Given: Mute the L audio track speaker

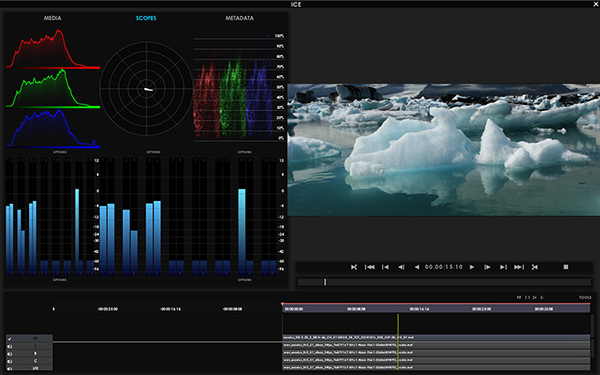Looking at the screenshot, I should 10,346.
